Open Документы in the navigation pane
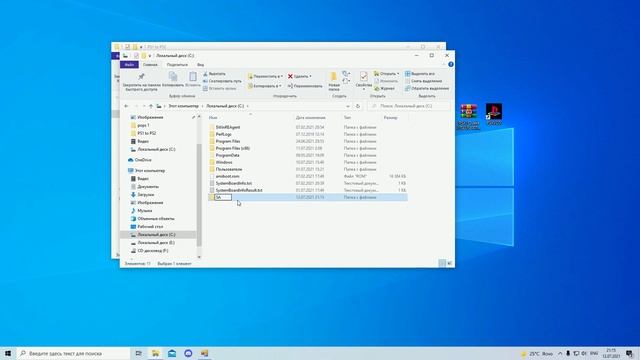This screenshot has height=360, width=640. (x=148, y=187)
